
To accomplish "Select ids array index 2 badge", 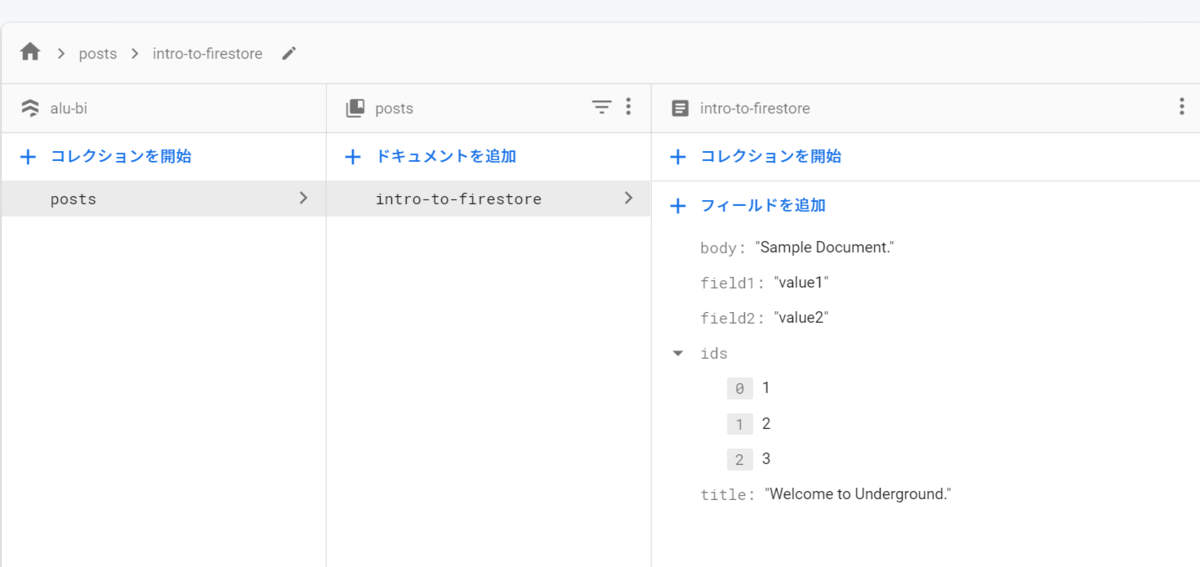I will (739, 459).
